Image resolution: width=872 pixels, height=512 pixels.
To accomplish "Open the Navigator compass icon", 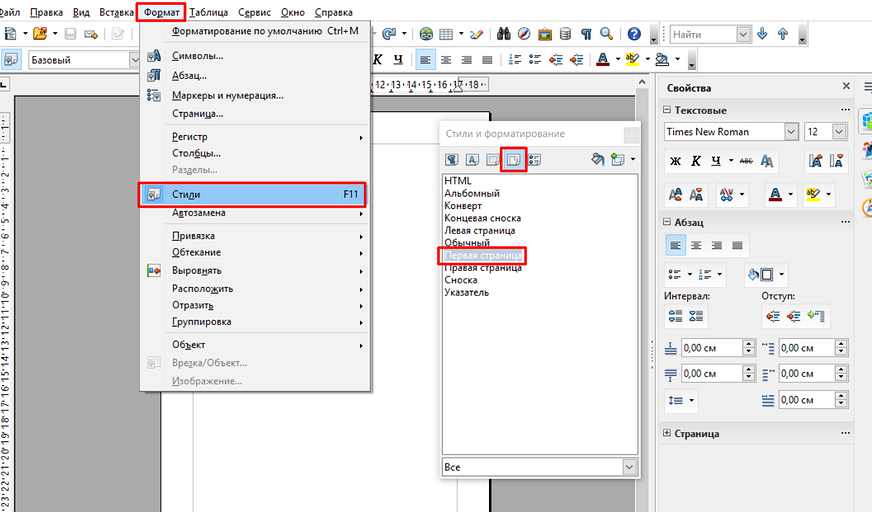I will pos(523,34).
